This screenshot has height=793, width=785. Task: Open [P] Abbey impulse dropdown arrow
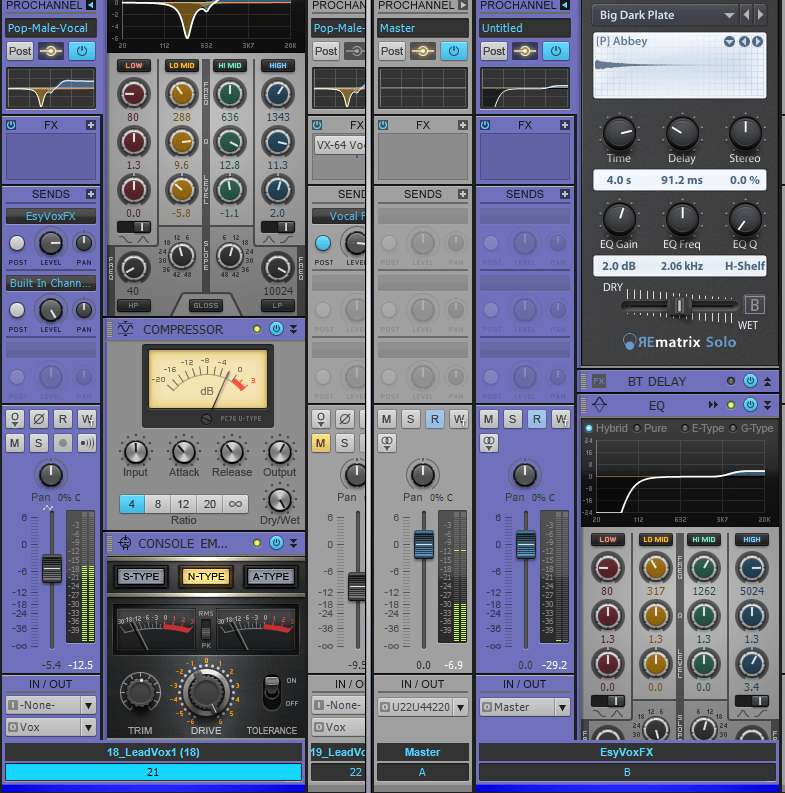coord(729,41)
